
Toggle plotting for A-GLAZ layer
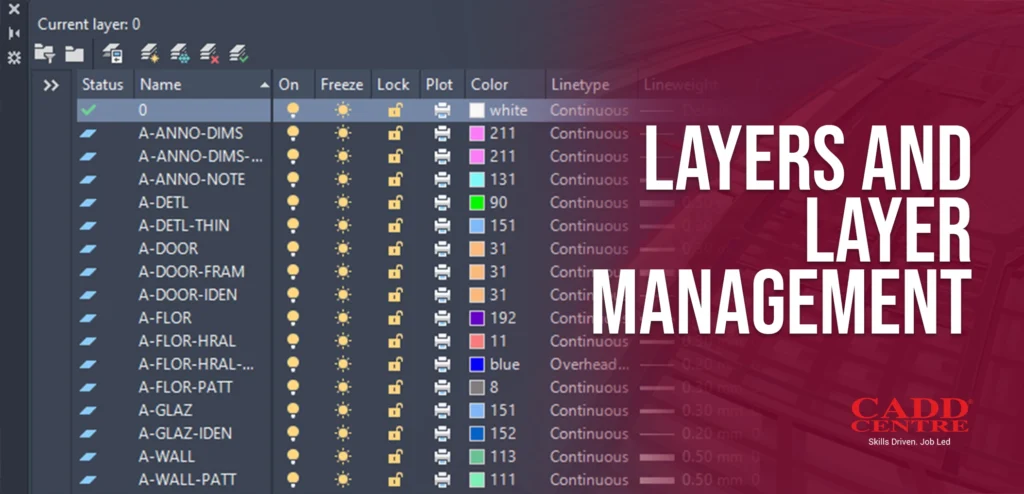442,410
